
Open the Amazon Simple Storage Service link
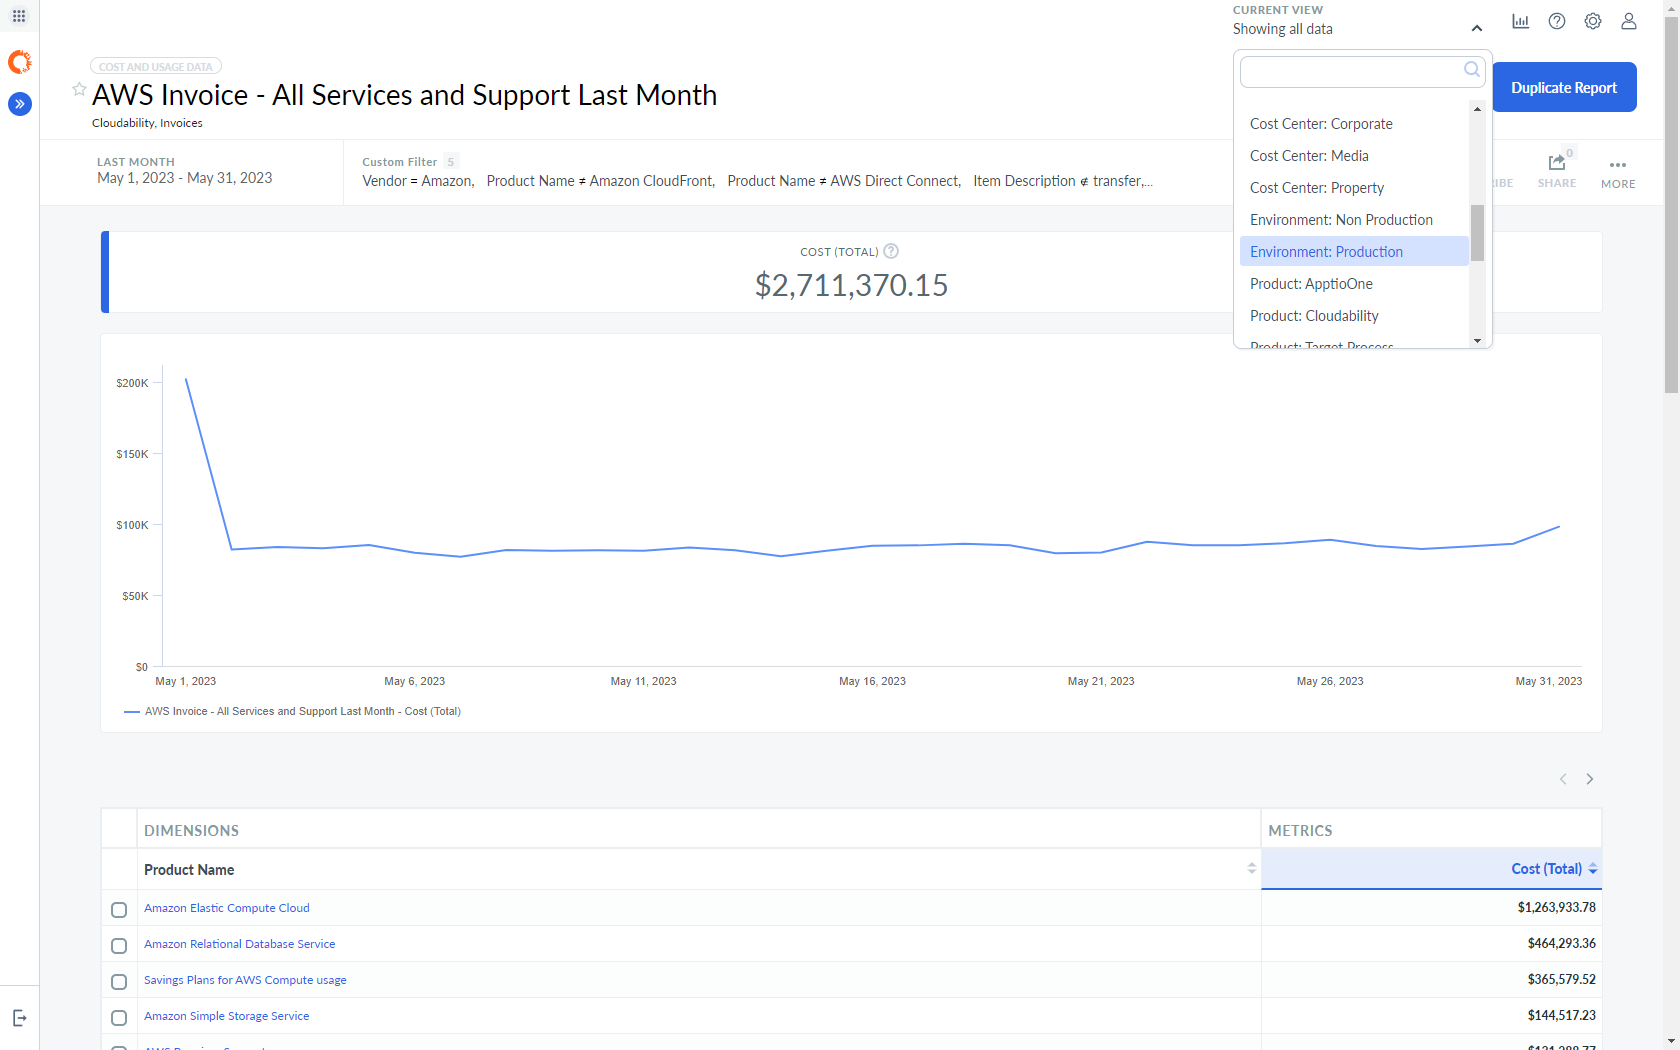226,1016
